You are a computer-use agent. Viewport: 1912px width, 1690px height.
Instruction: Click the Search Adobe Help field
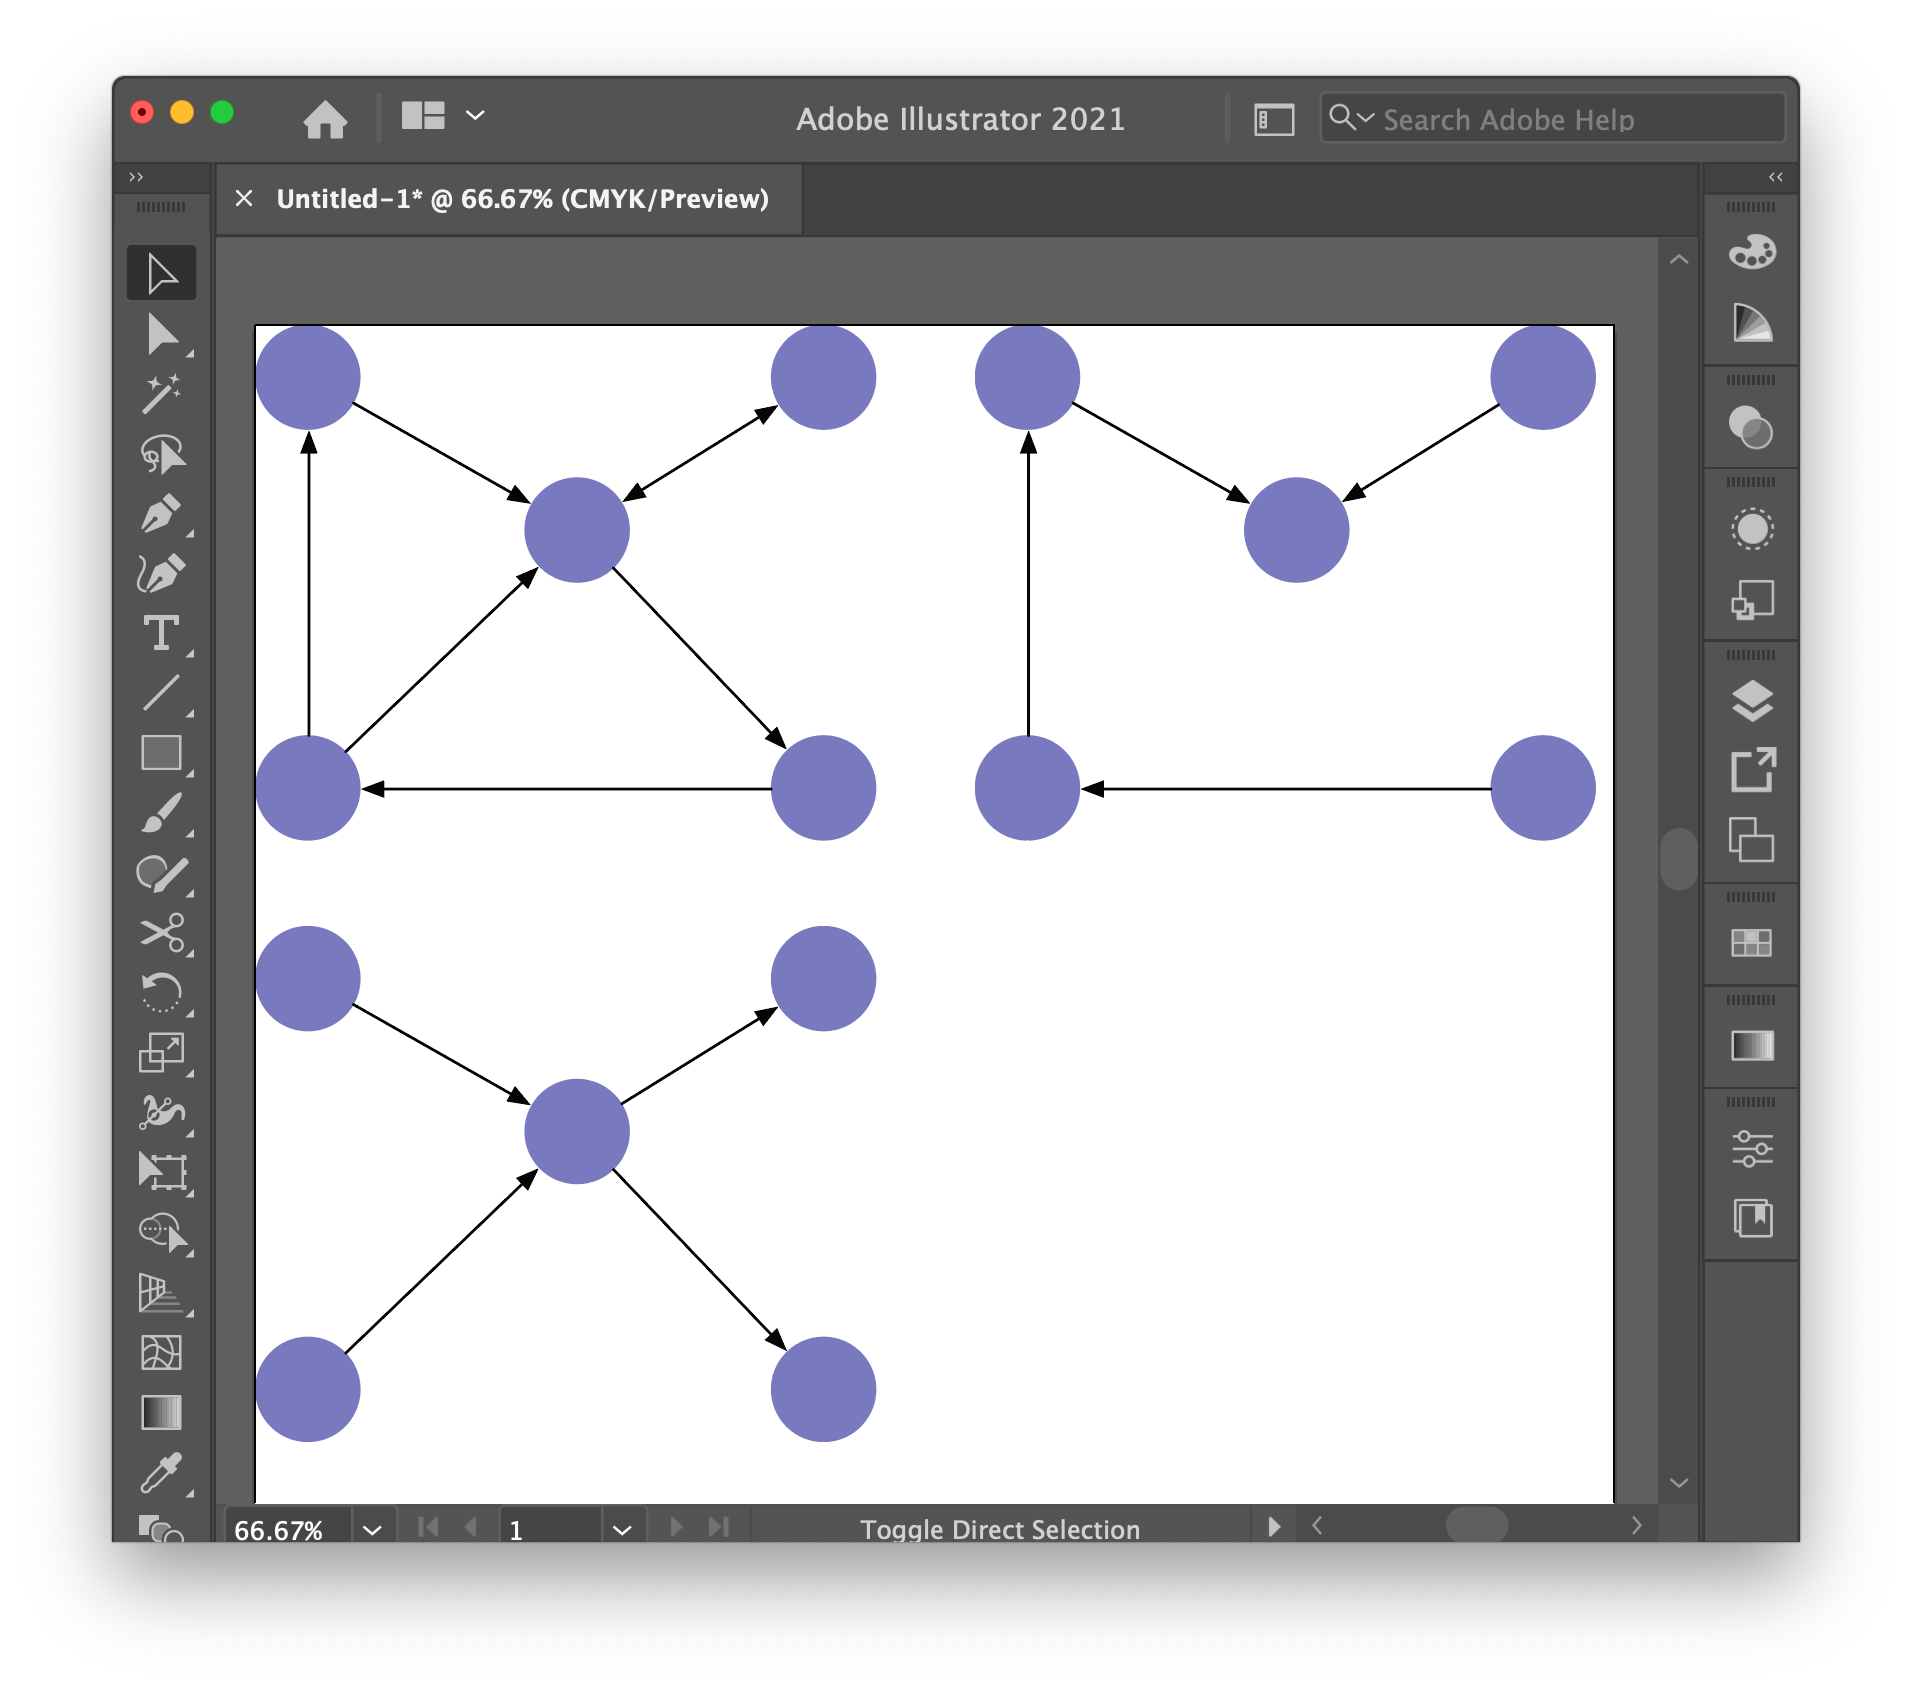pyautogui.click(x=1553, y=119)
